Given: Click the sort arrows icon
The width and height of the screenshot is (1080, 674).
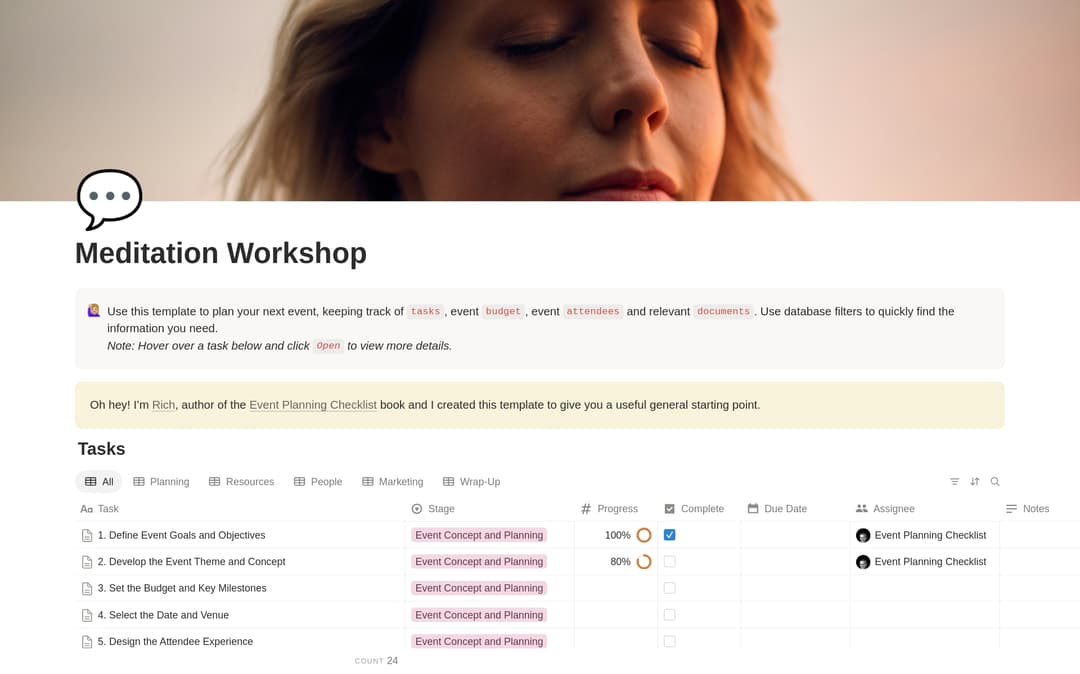Looking at the screenshot, I should point(975,481).
